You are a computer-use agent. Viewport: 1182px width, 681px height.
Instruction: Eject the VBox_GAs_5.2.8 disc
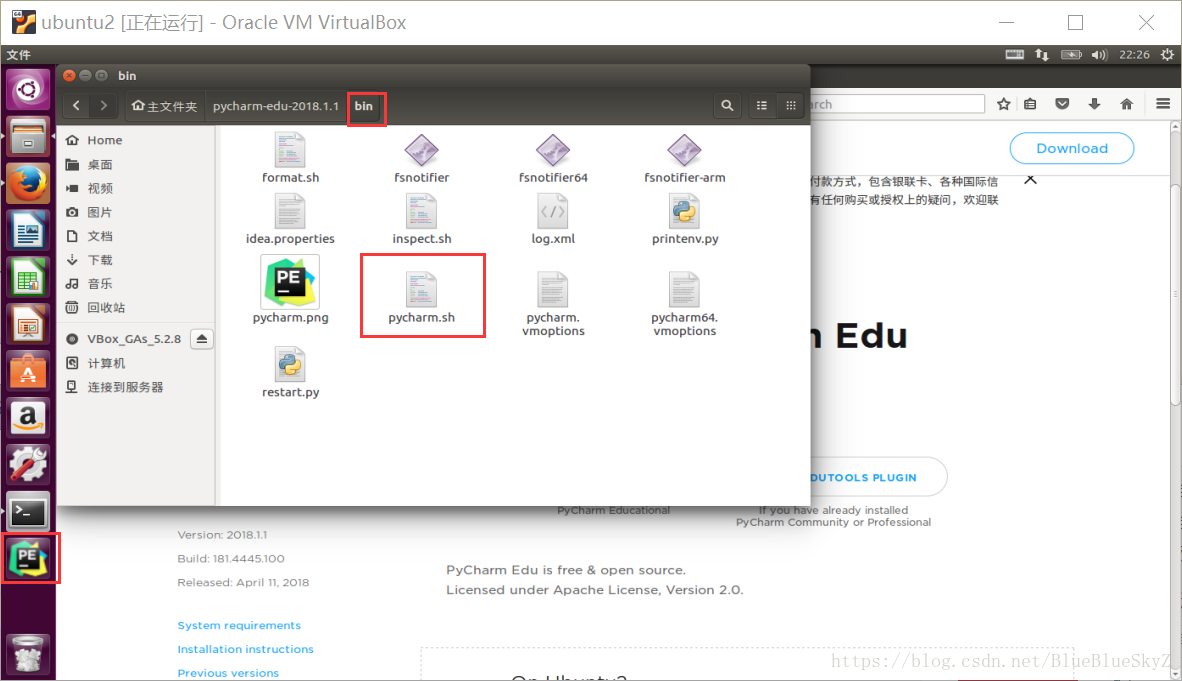click(201, 339)
